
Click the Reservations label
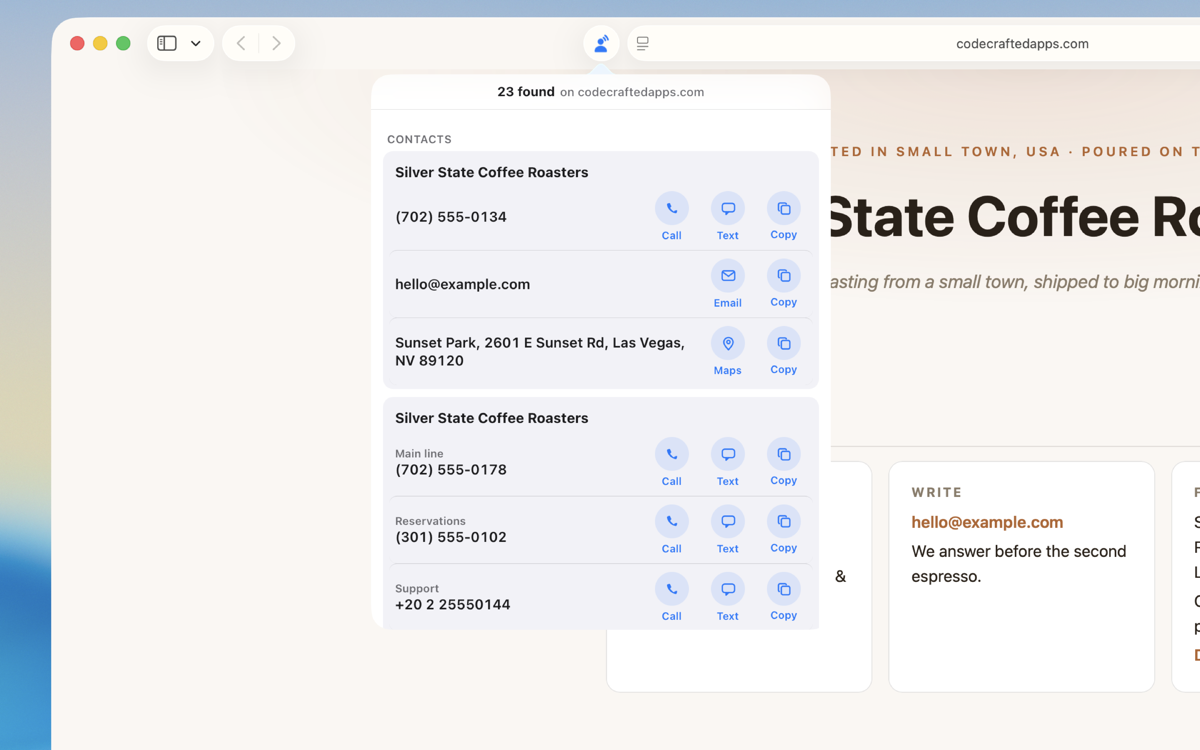[x=430, y=521]
